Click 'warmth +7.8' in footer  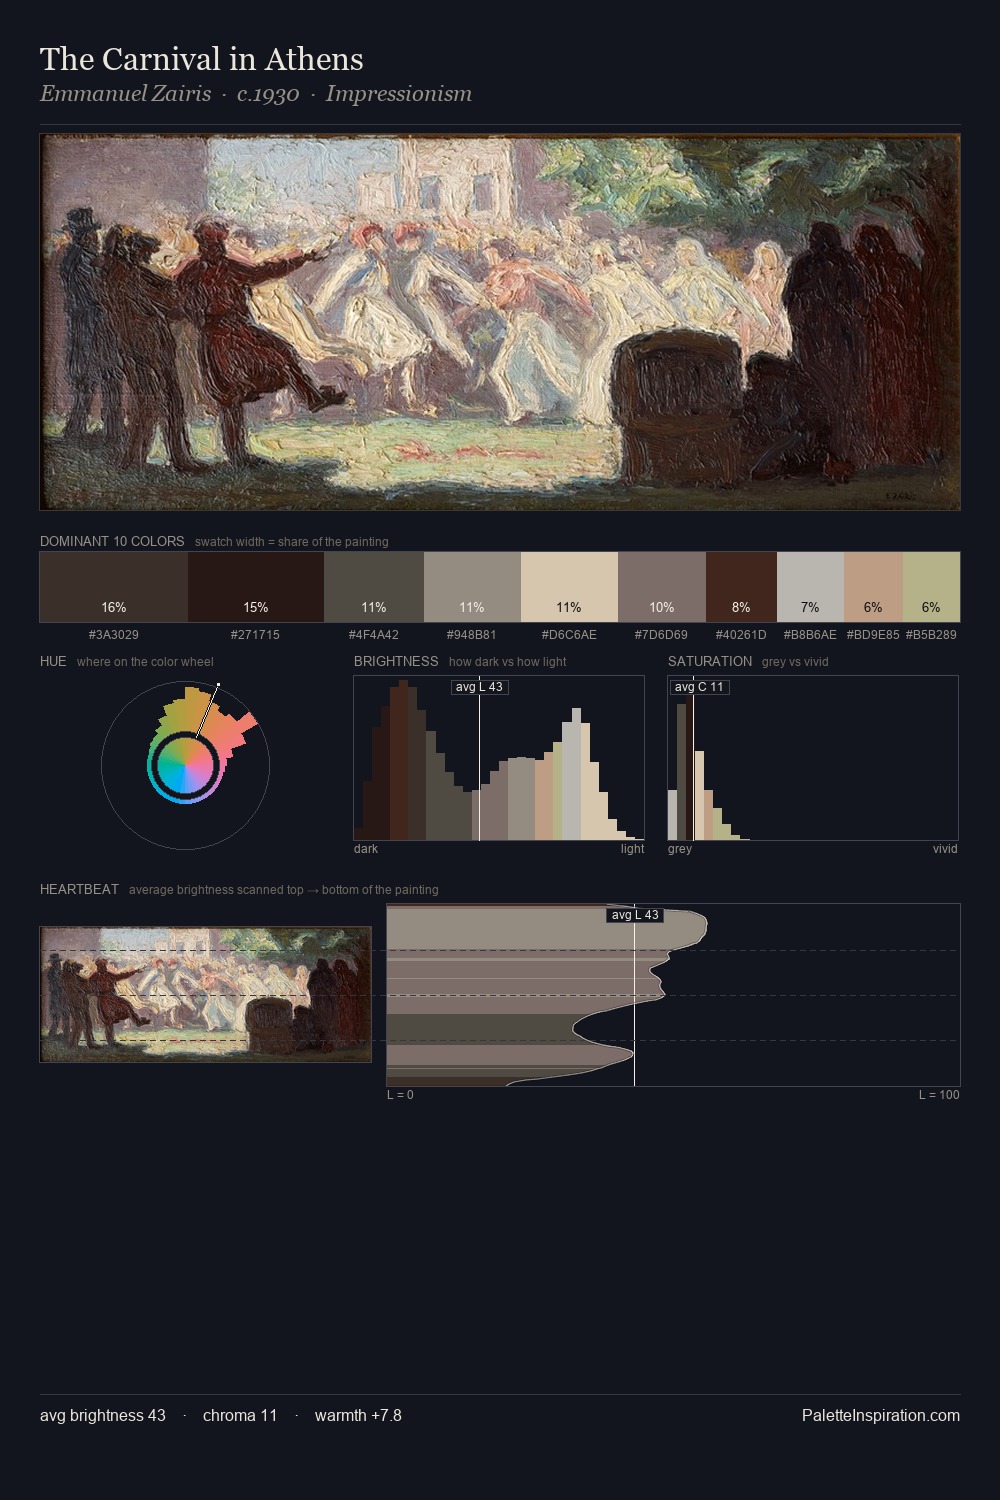pyautogui.click(x=358, y=1415)
